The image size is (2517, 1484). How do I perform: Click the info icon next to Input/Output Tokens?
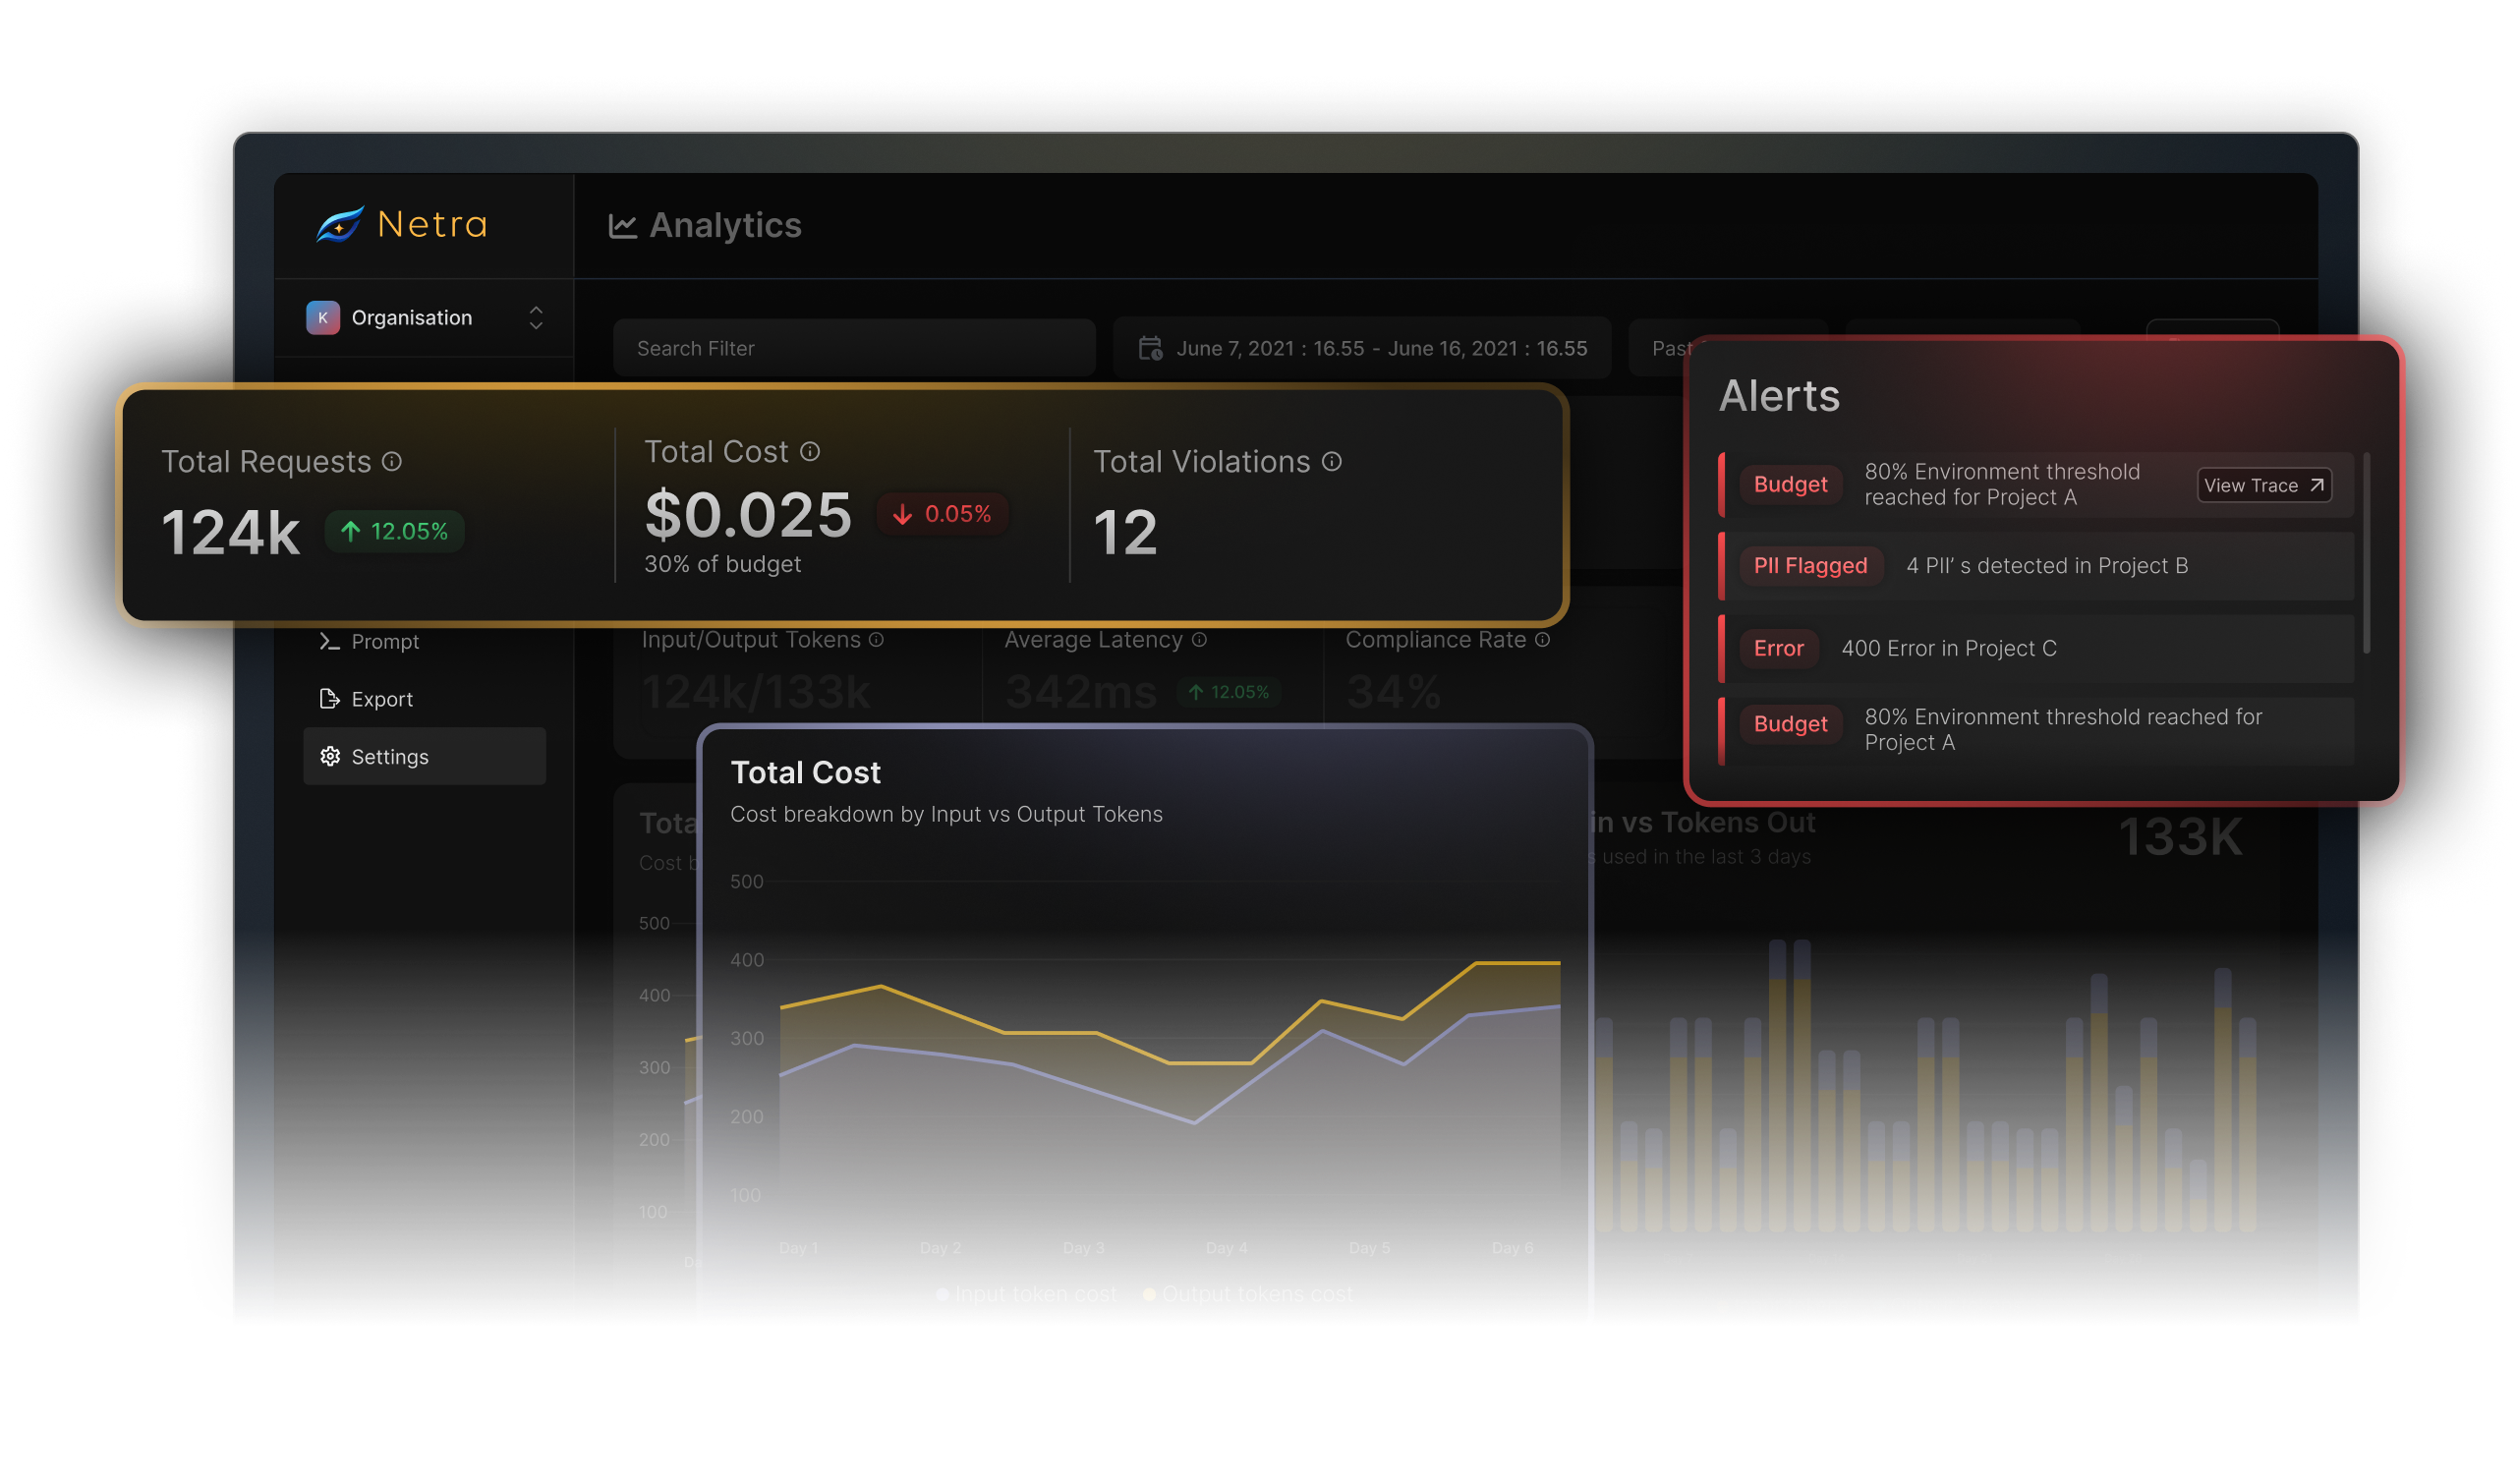coord(876,640)
